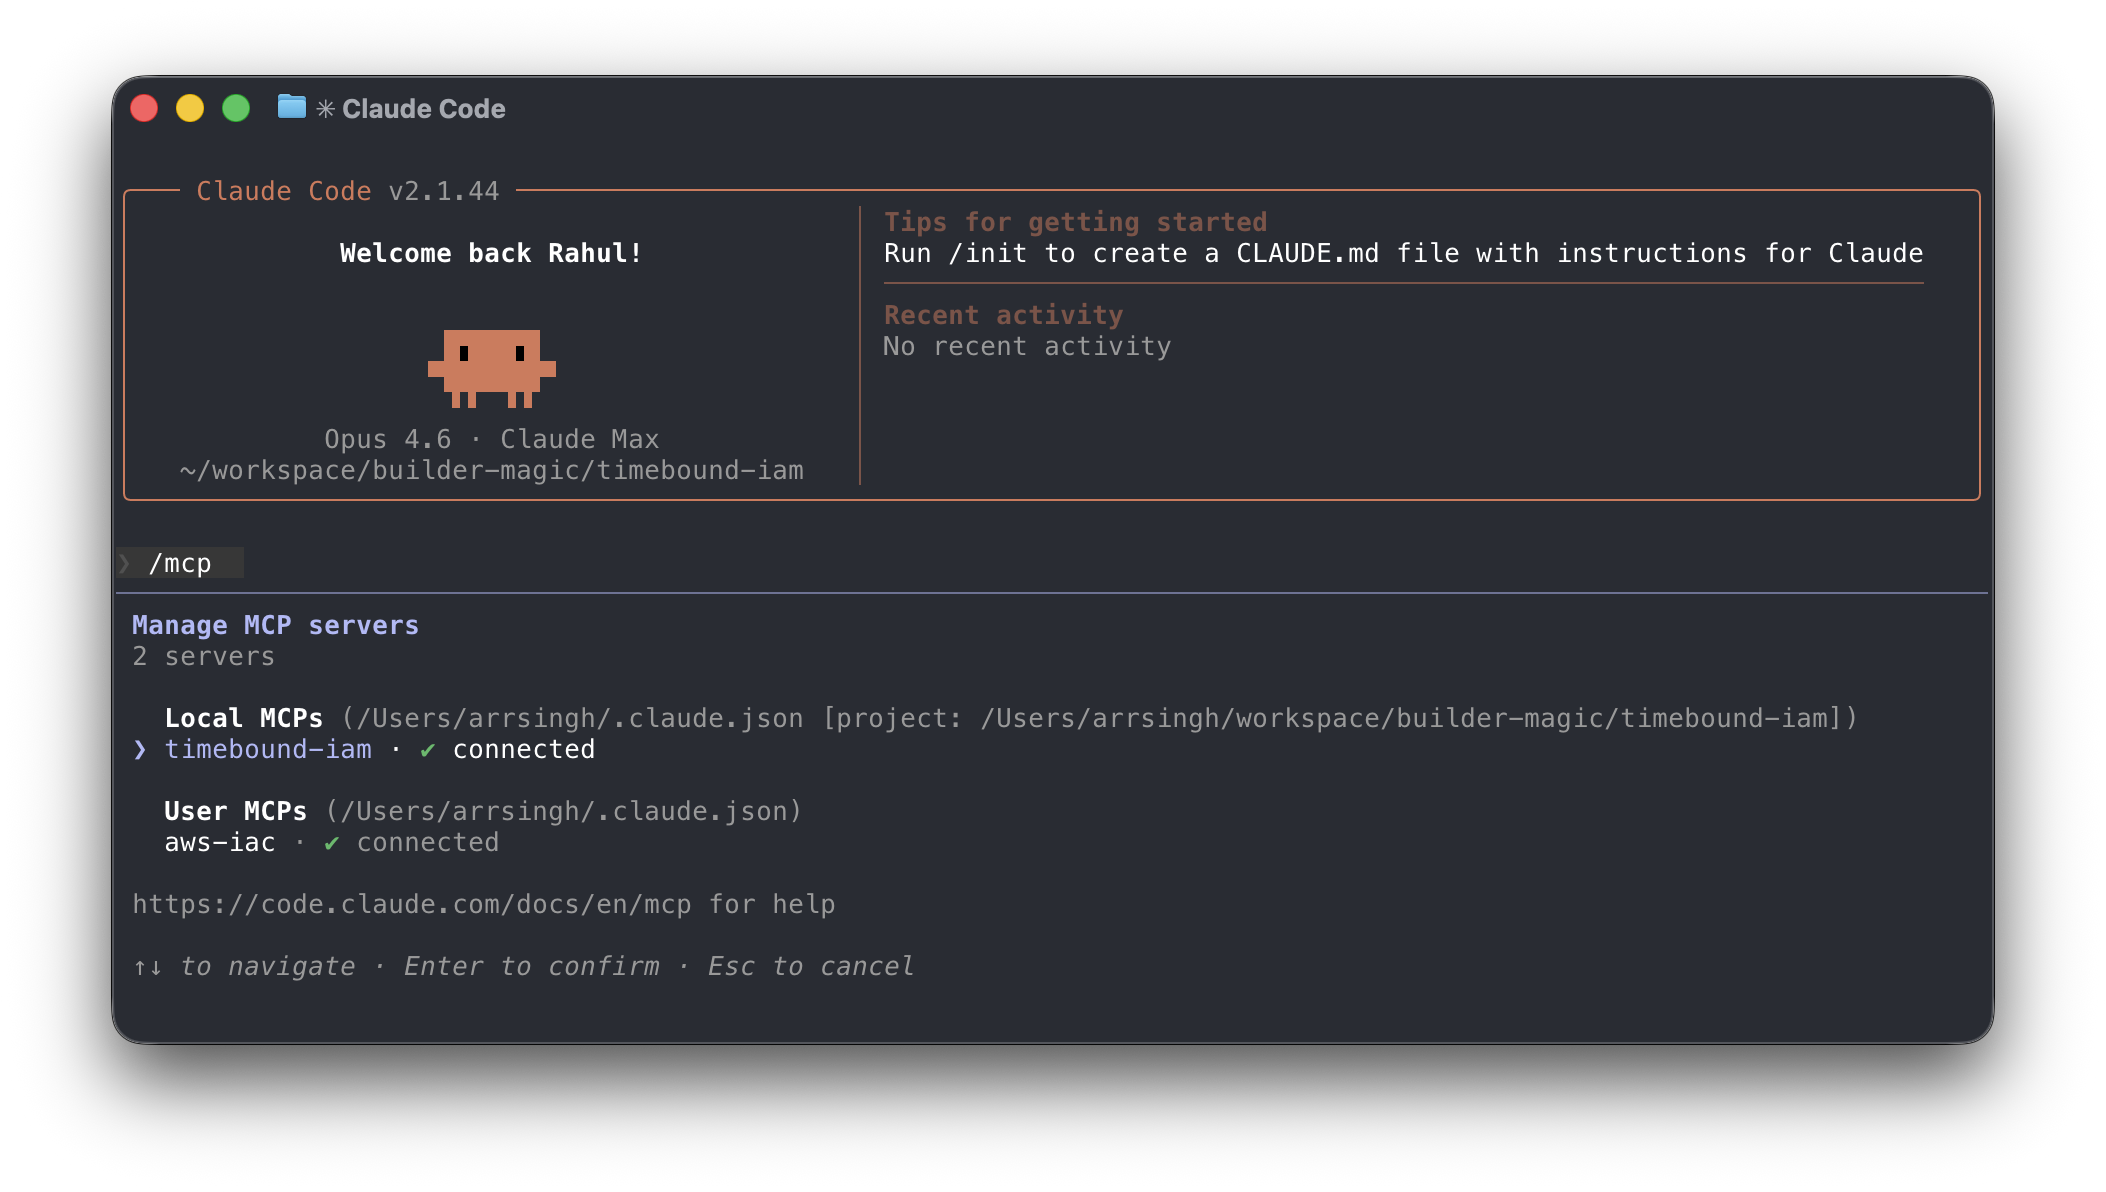Image resolution: width=2106 pixels, height=1192 pixels.
Task: Expand the User MCPs section
Action: (236, 811)
